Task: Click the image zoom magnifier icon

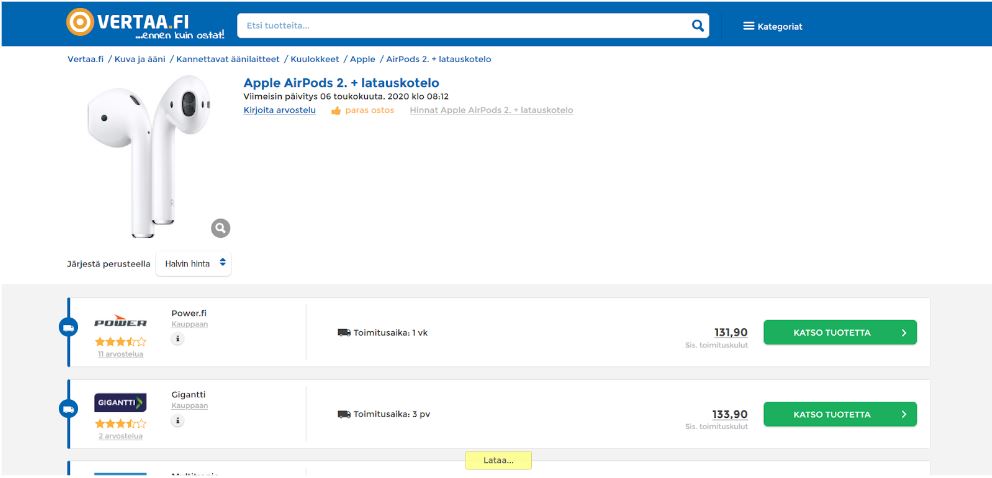Action: (x=220, y=228)
